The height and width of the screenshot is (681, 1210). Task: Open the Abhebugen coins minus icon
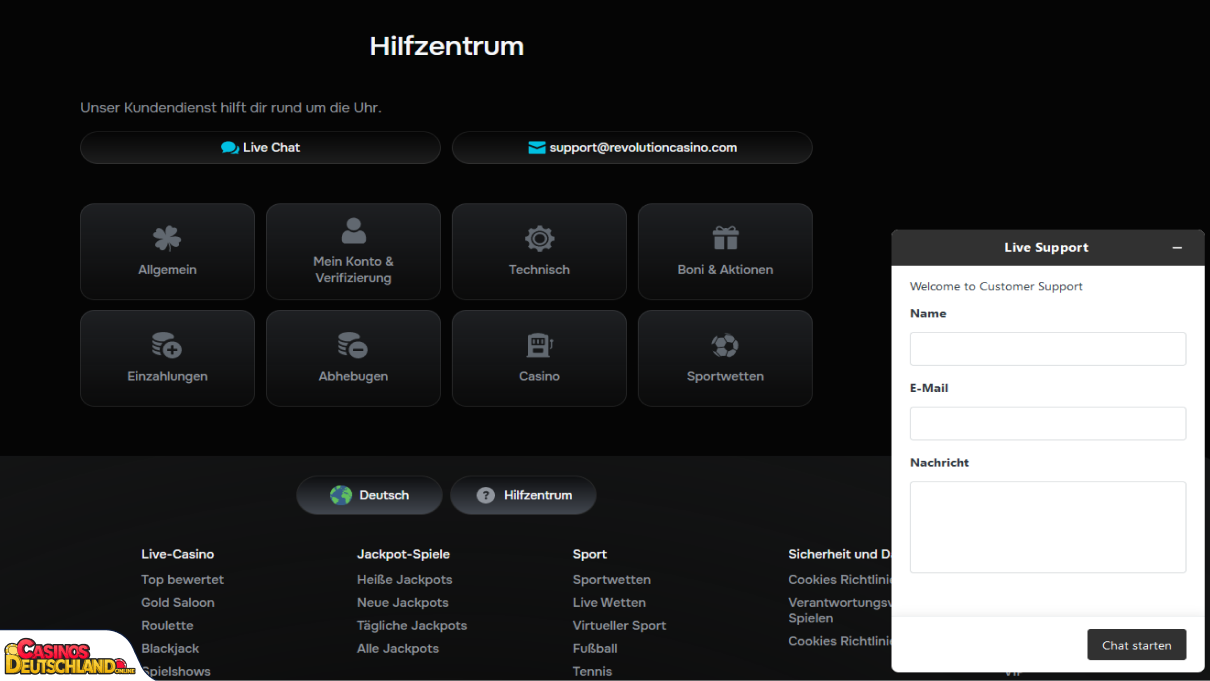click(353, 345)
